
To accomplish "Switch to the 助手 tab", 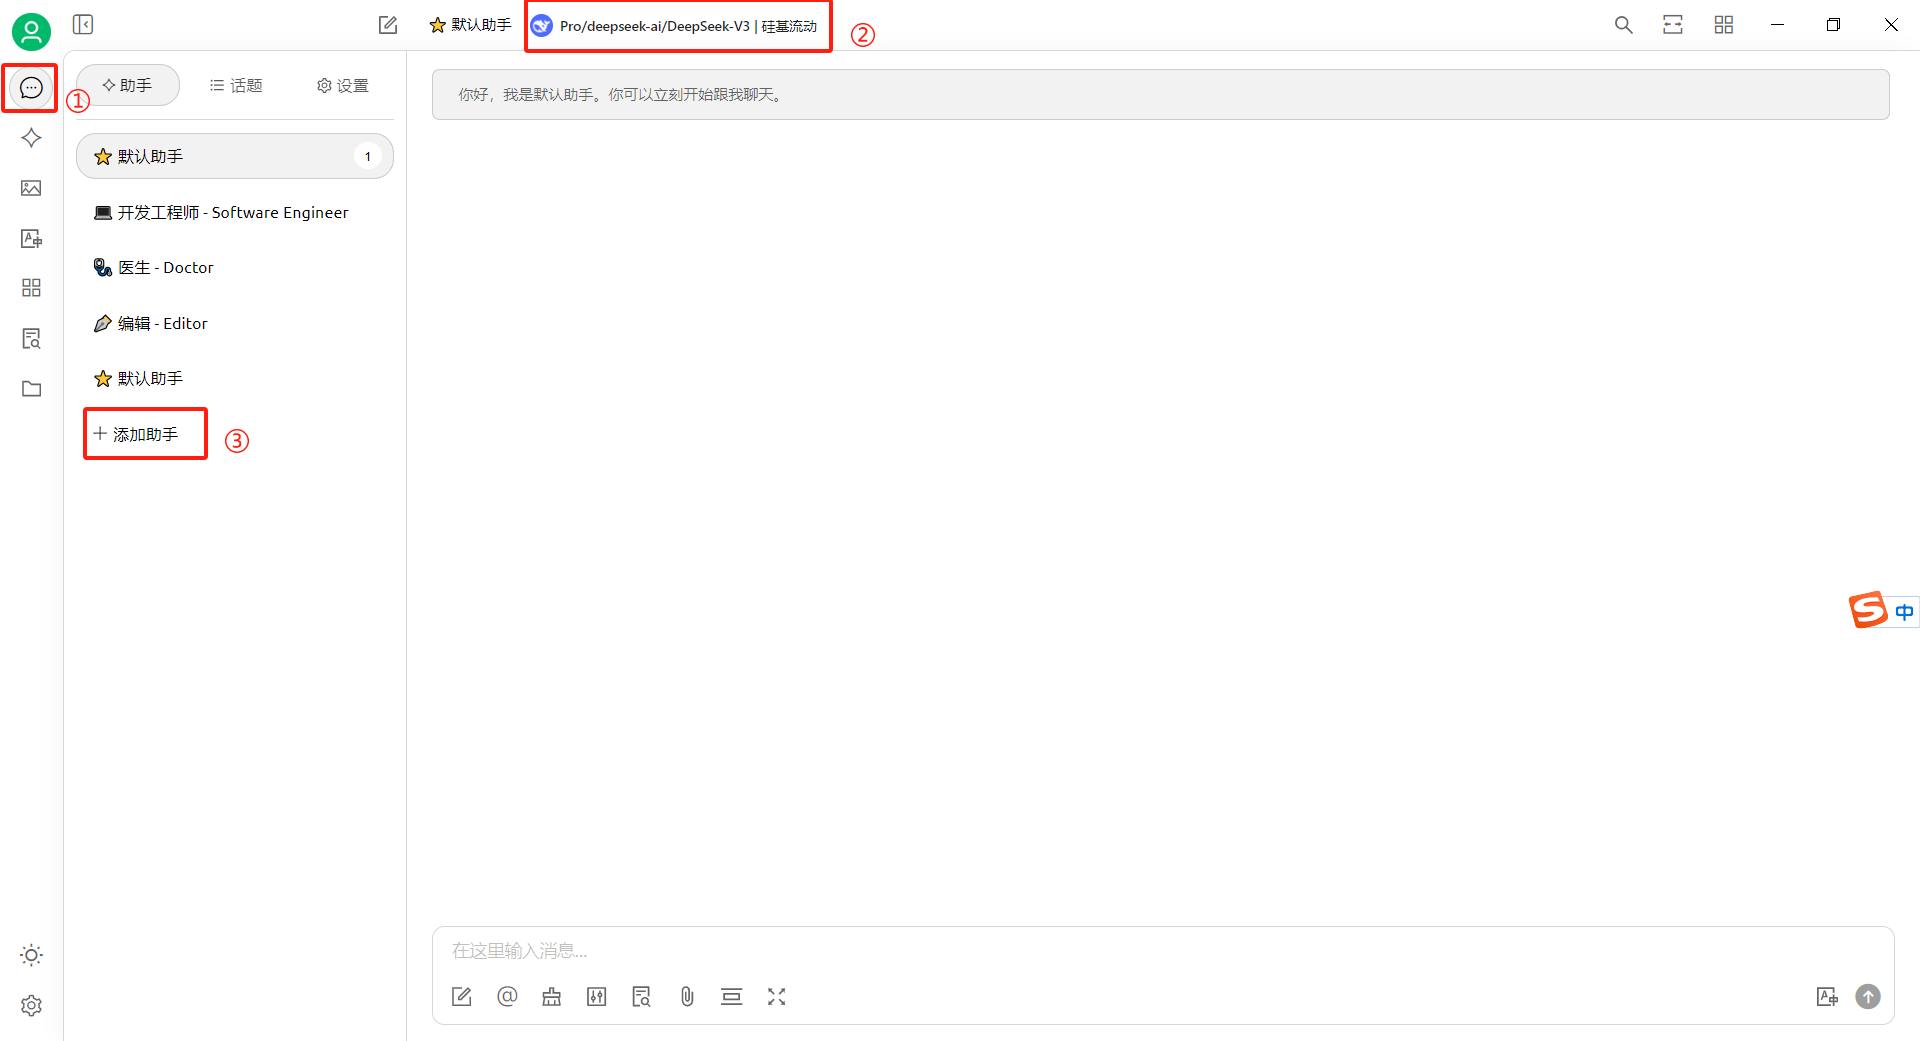I will click(128, 85).
